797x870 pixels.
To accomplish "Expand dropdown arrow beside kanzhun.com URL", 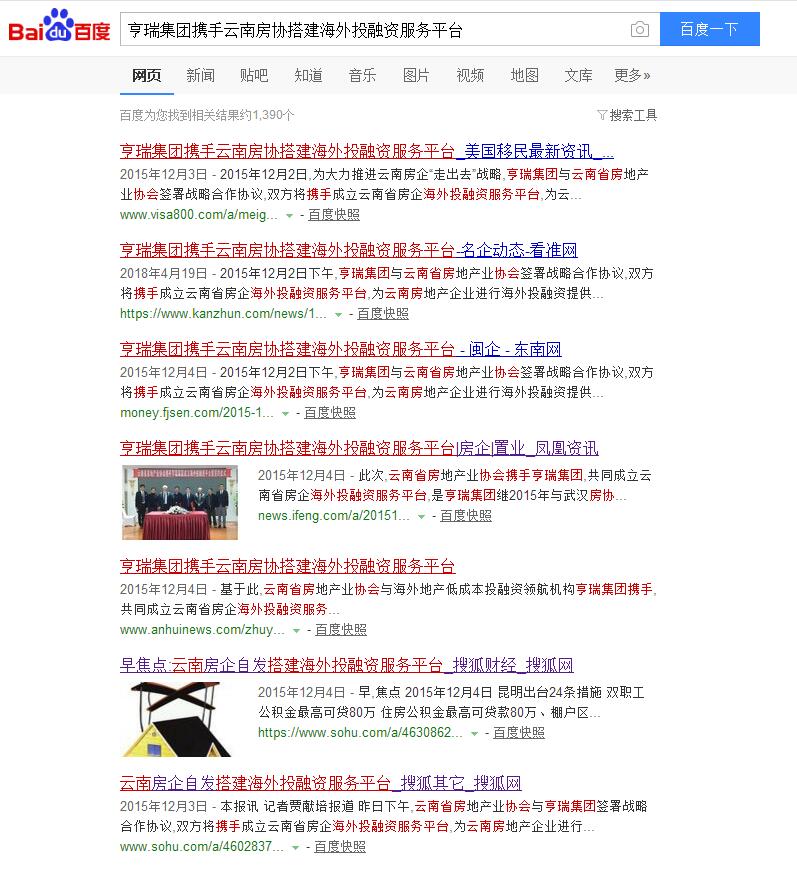I will coord(338,315).
